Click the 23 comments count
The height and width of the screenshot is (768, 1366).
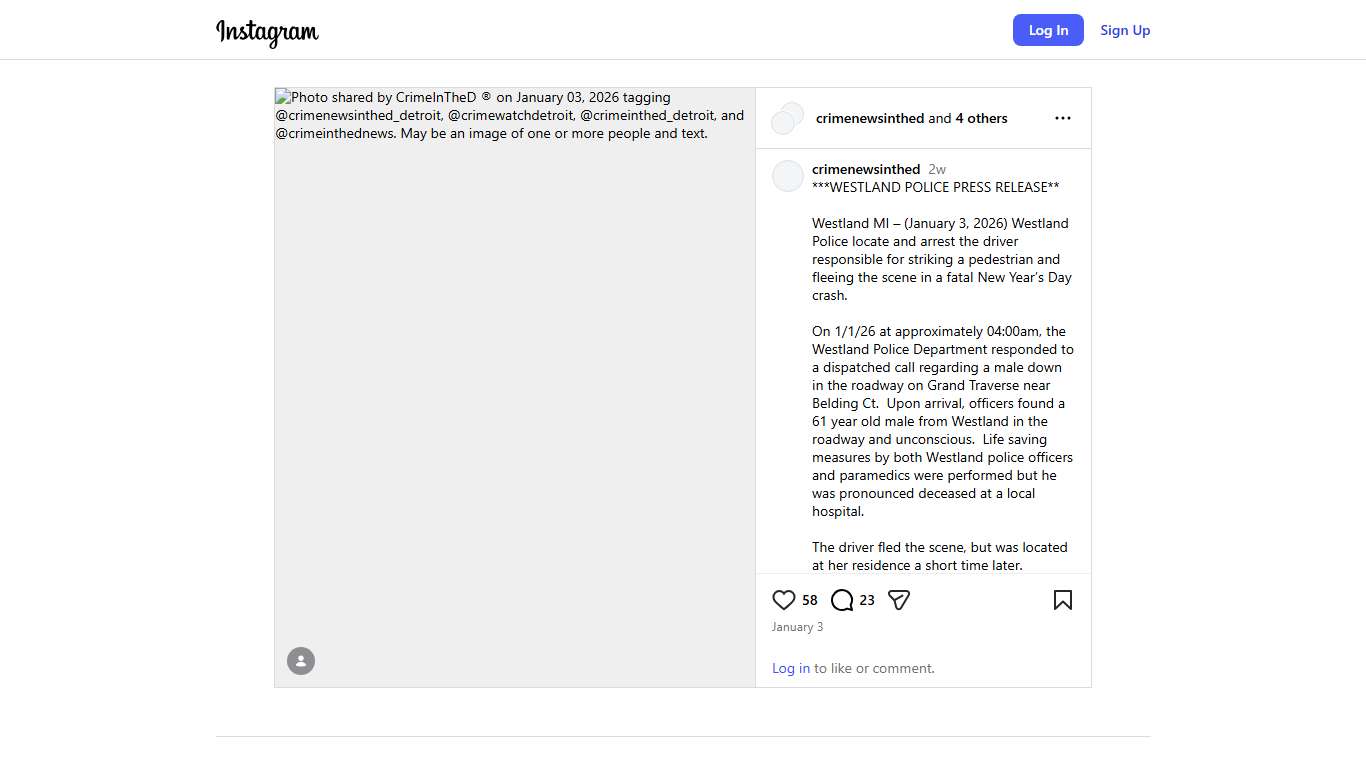pos(867,600)
